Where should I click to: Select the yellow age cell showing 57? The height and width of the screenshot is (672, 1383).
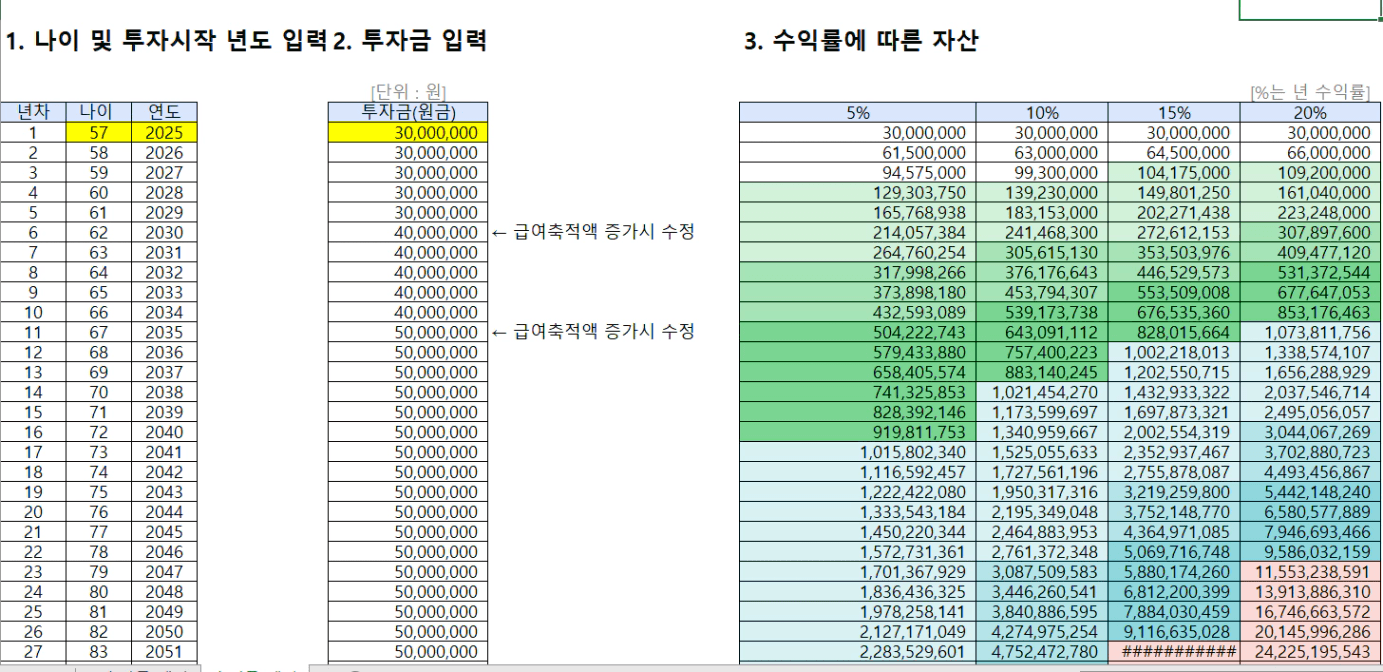[x=98, y=132]
